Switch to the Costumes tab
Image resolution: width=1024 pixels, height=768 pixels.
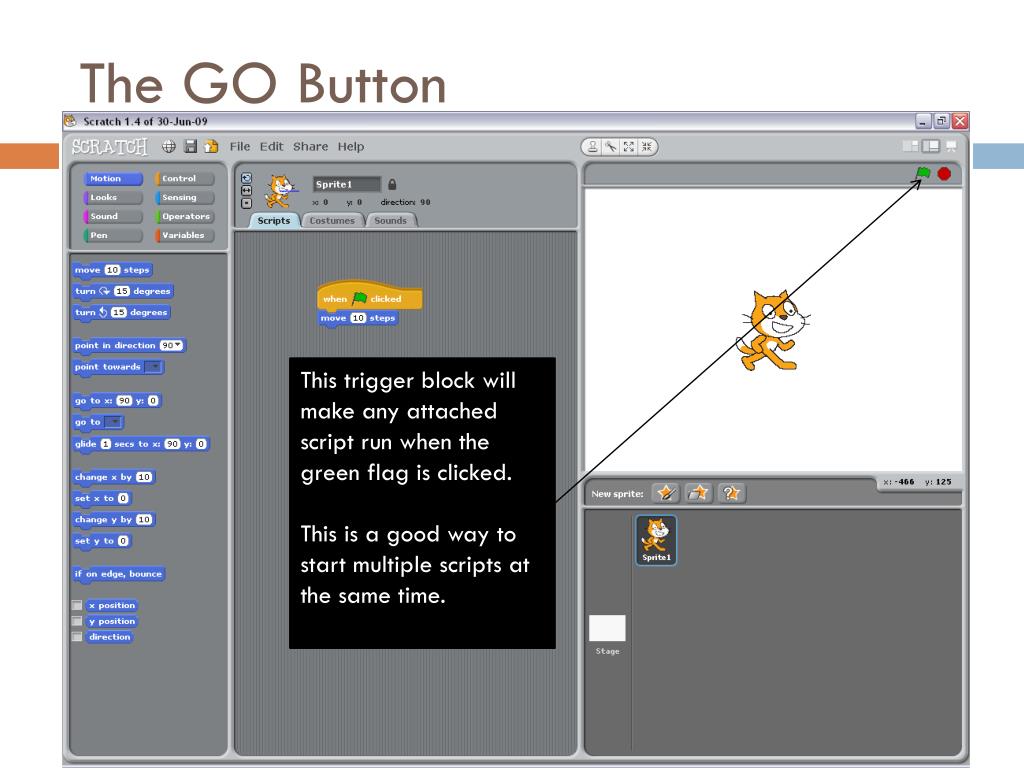332,221
